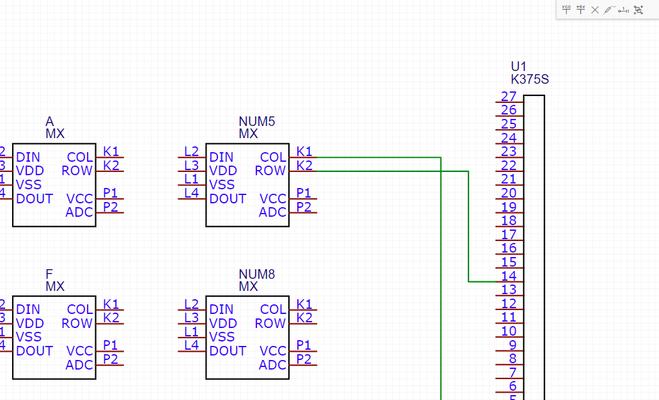Screen dimensions: 659x400
Task: Click the K2 ROW pin of component A
Action: (110, 167)
